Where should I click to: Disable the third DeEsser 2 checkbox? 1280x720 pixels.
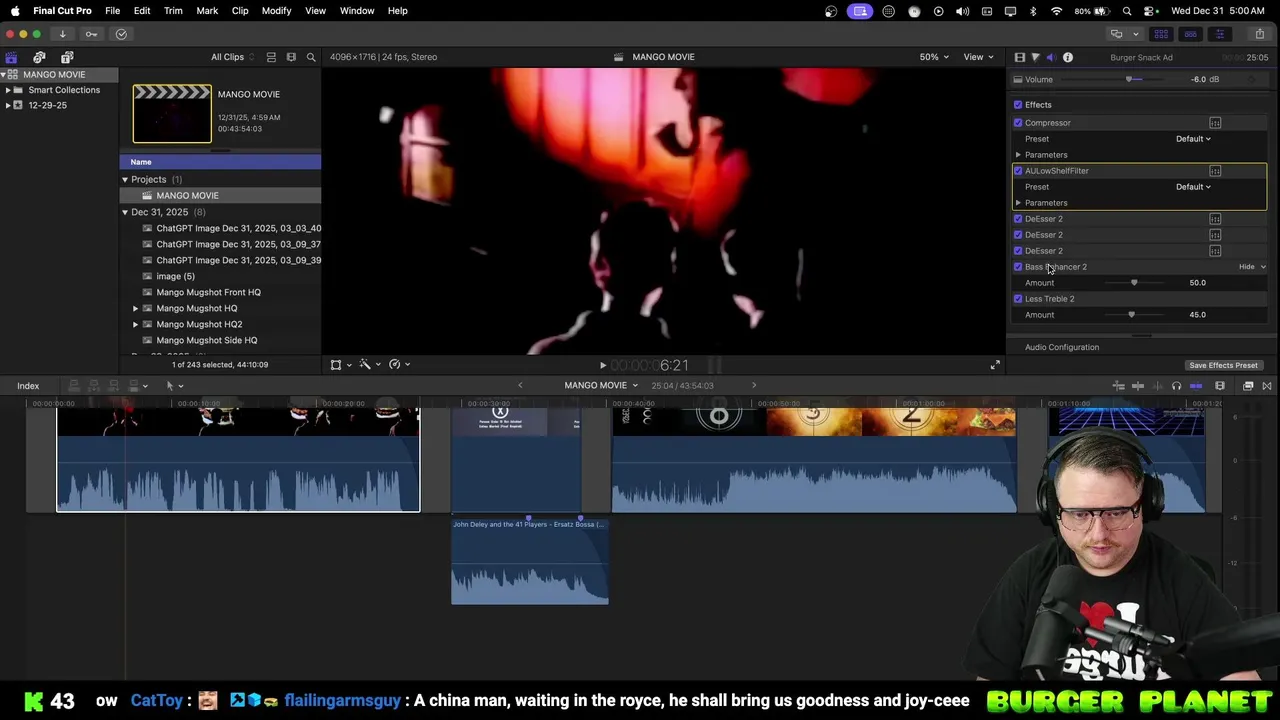tap(1018, 251)
